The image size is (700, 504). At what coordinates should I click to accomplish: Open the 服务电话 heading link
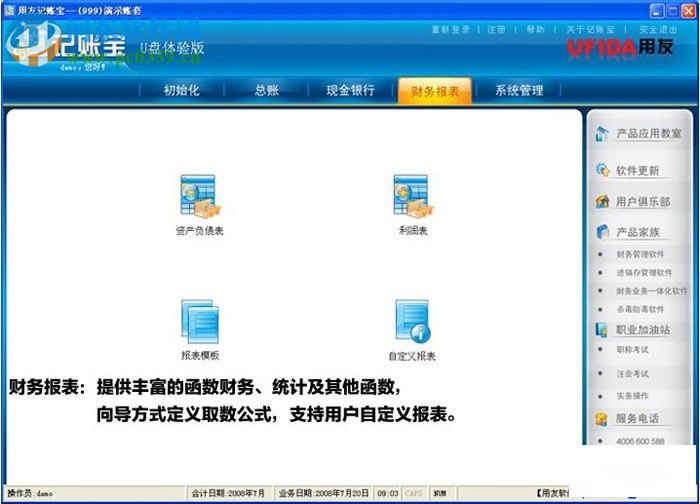point(637,418)
